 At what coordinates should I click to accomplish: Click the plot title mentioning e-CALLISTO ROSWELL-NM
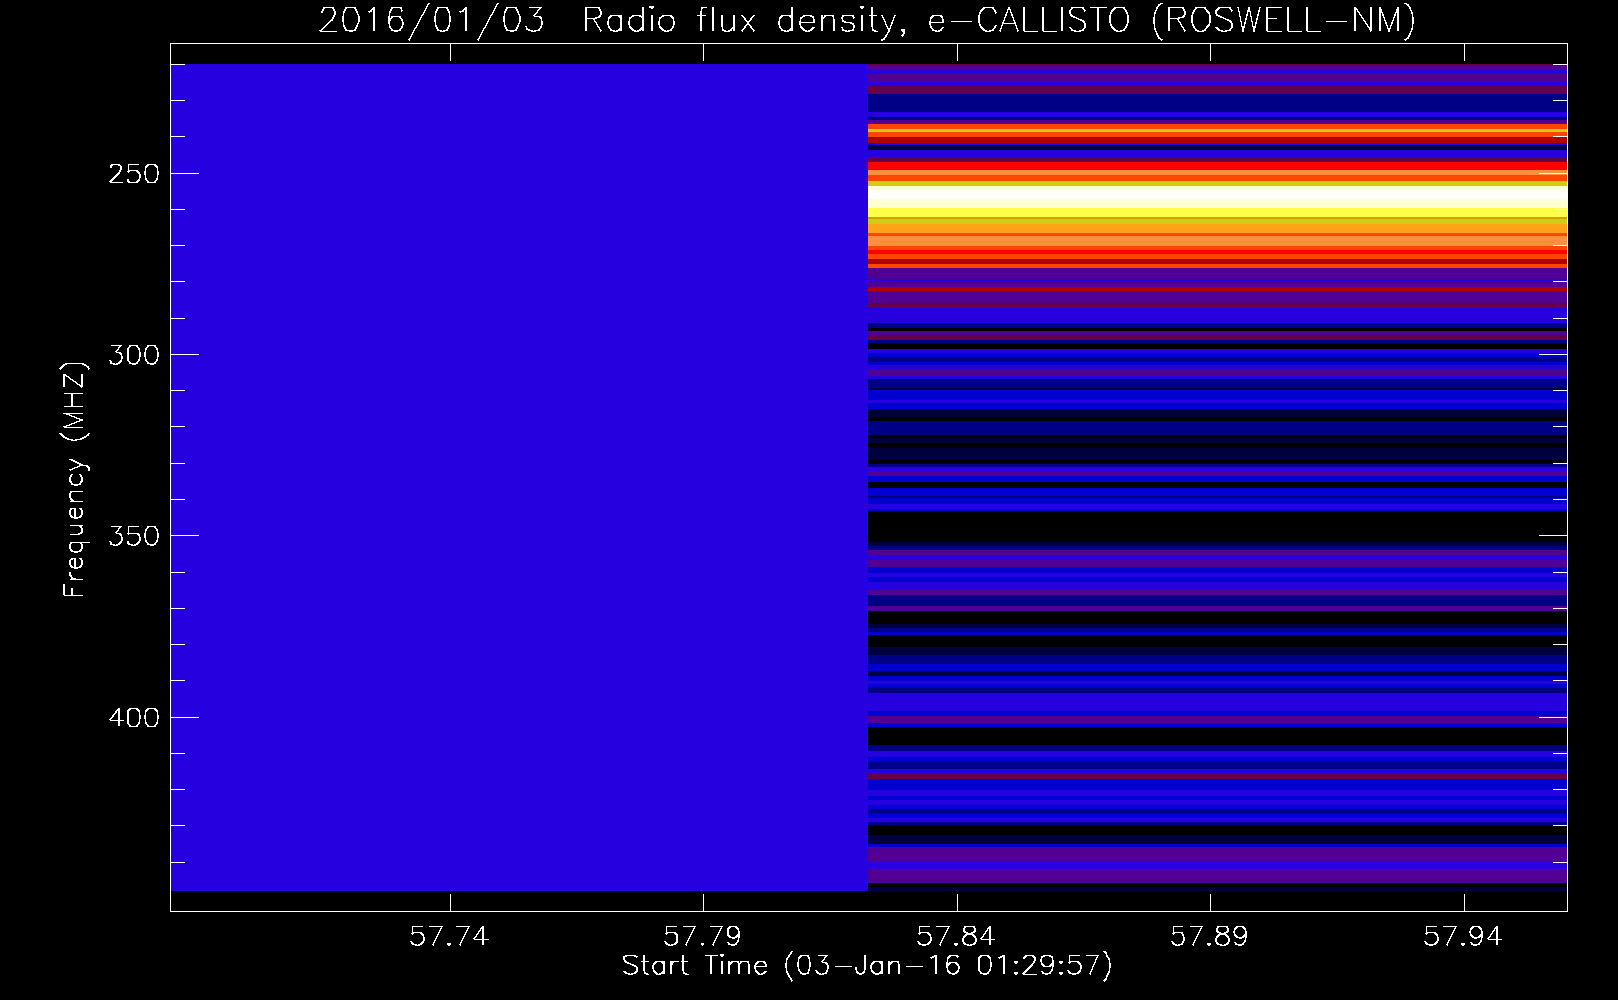click(x=867, y=20)
